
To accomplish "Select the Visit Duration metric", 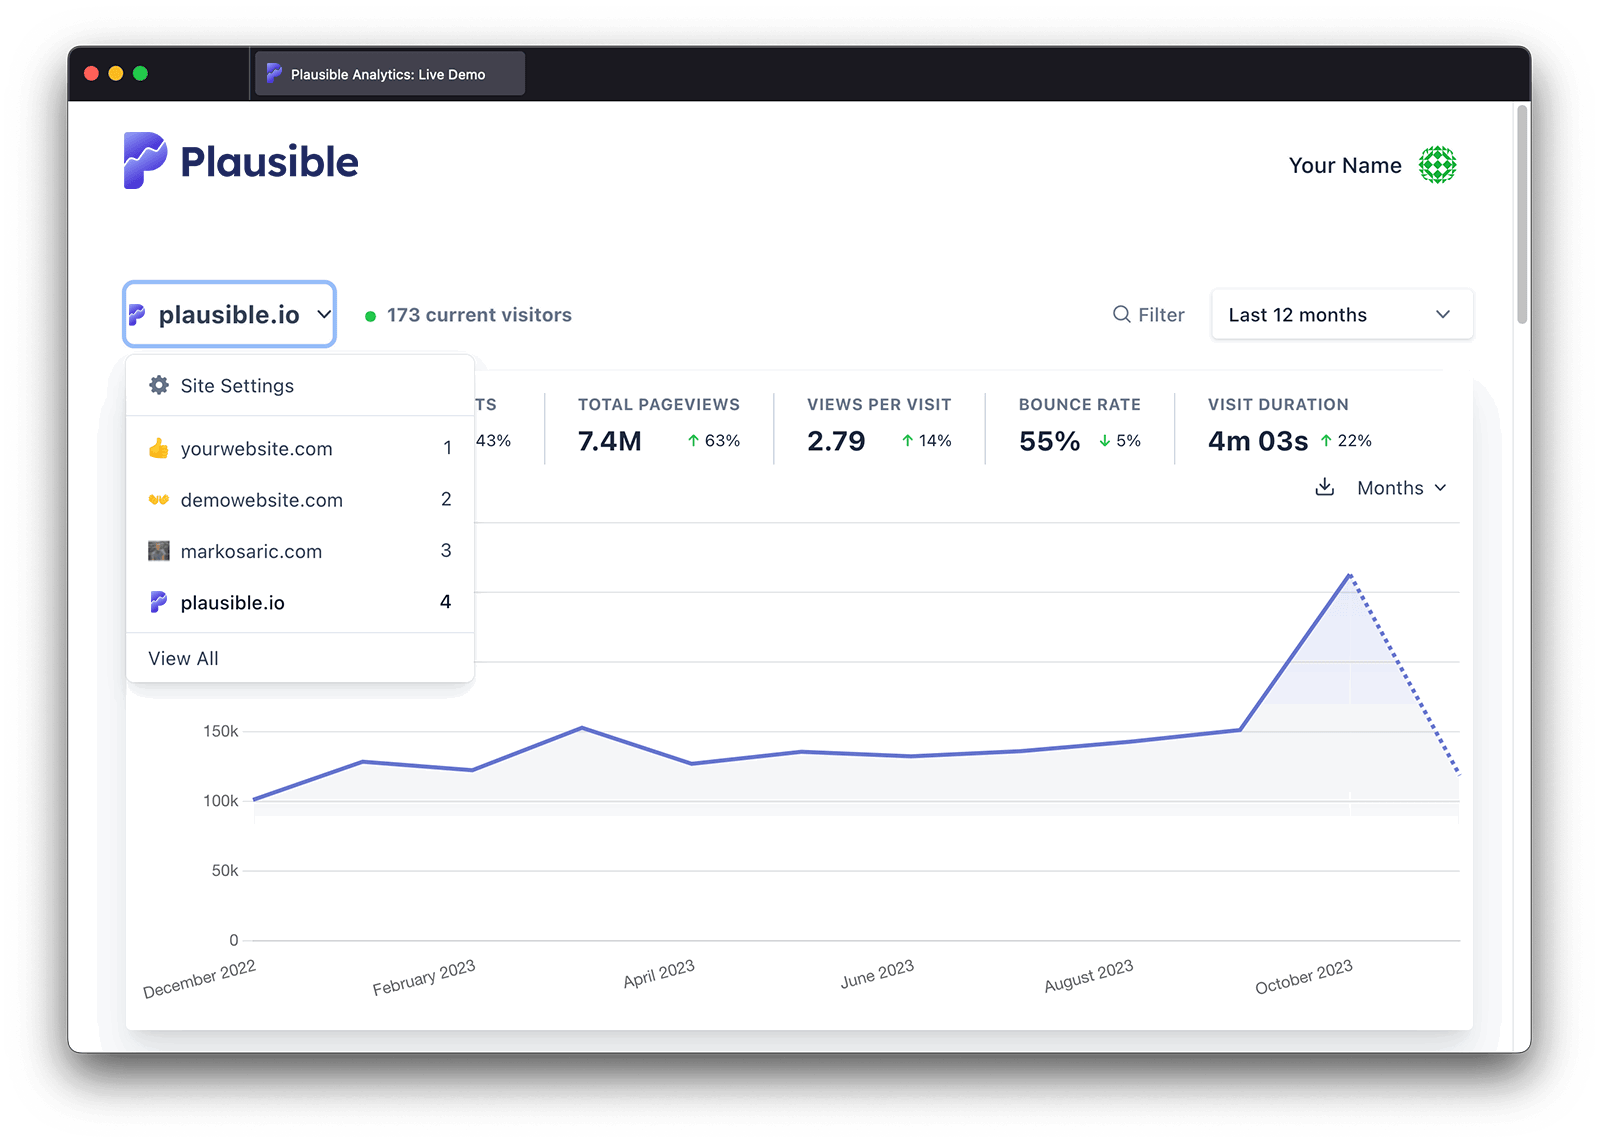I will 1288,425.
